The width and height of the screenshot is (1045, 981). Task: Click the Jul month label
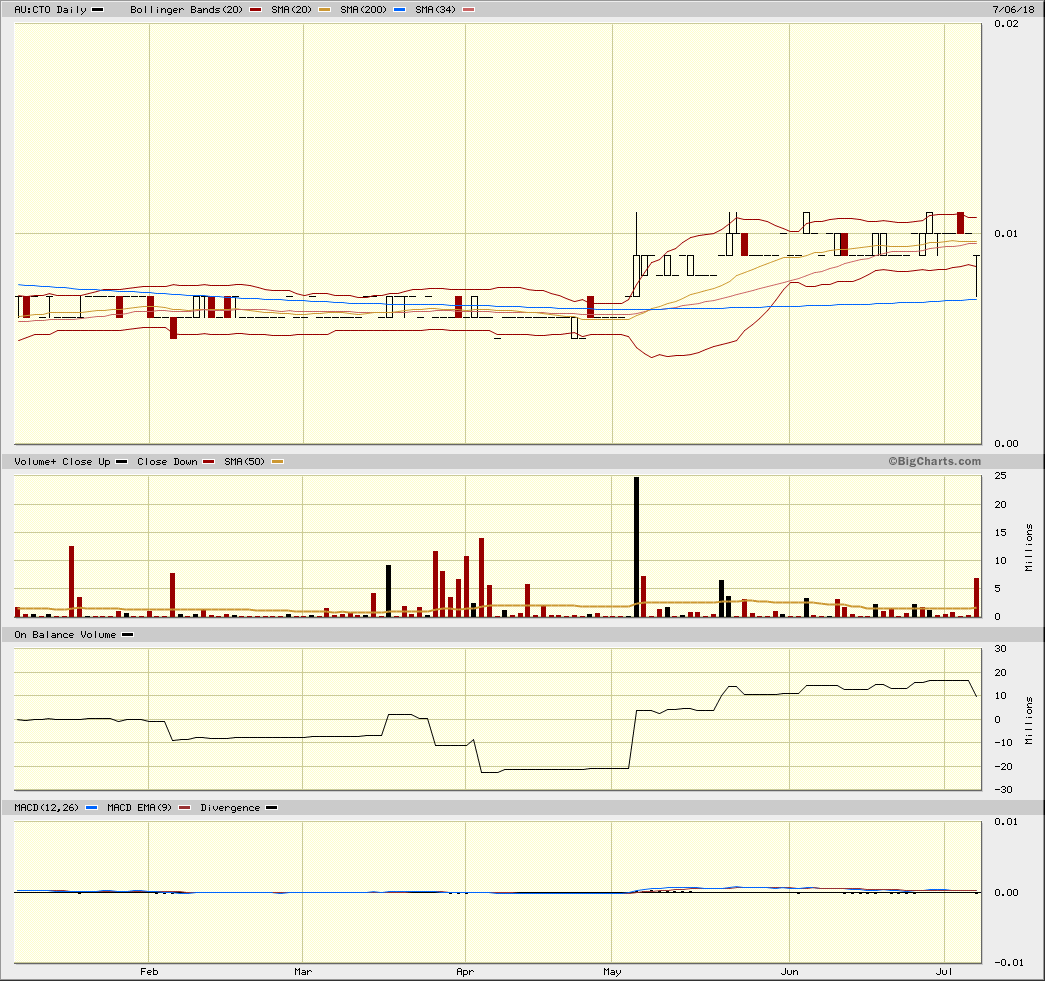tap(944, 972)
